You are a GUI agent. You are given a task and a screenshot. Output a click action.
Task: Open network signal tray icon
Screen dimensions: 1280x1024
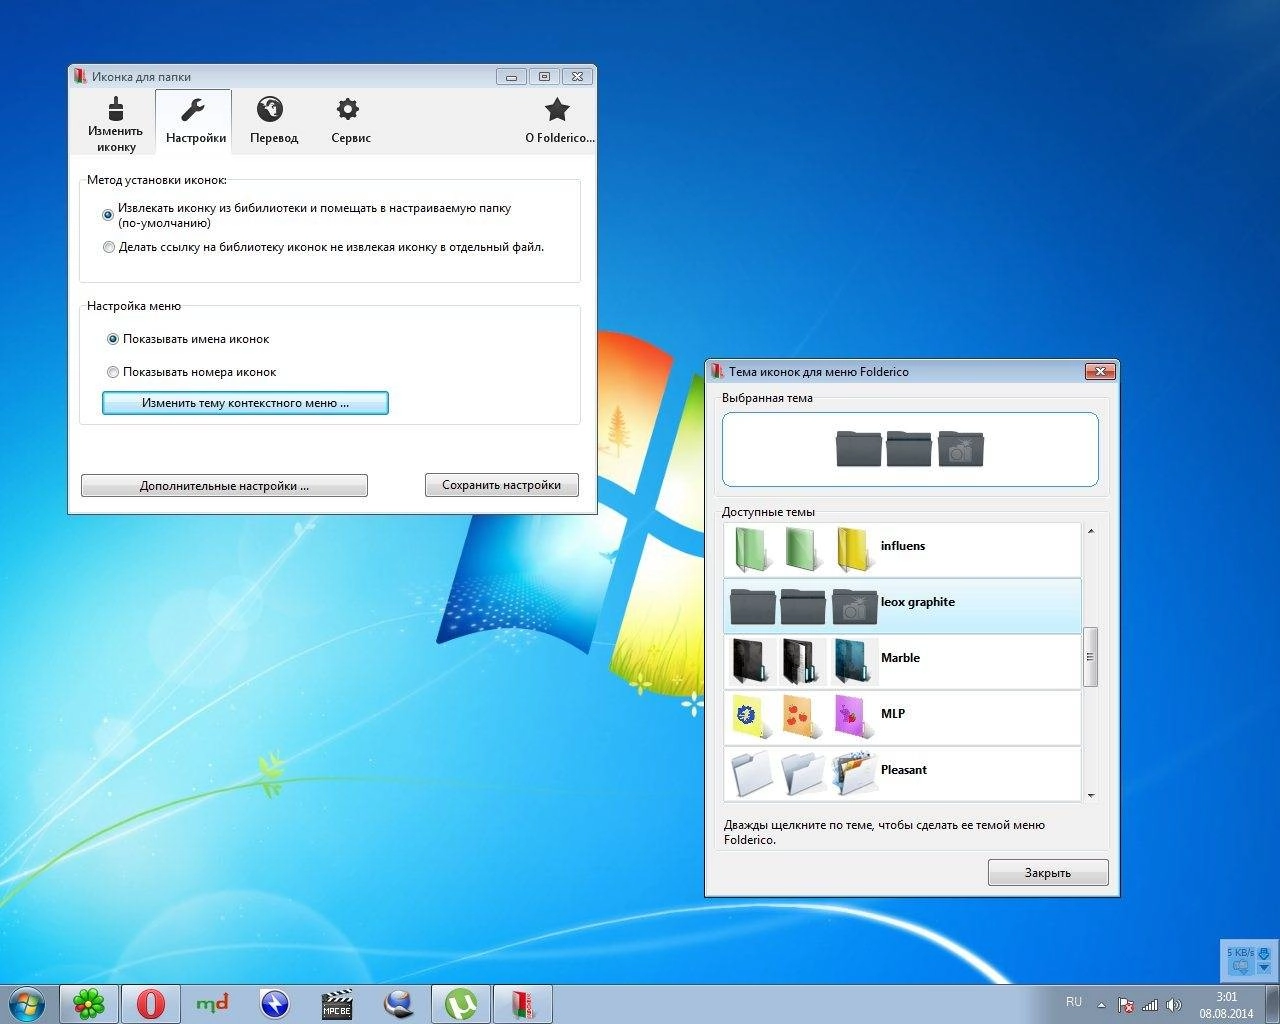[1150, 1005]
